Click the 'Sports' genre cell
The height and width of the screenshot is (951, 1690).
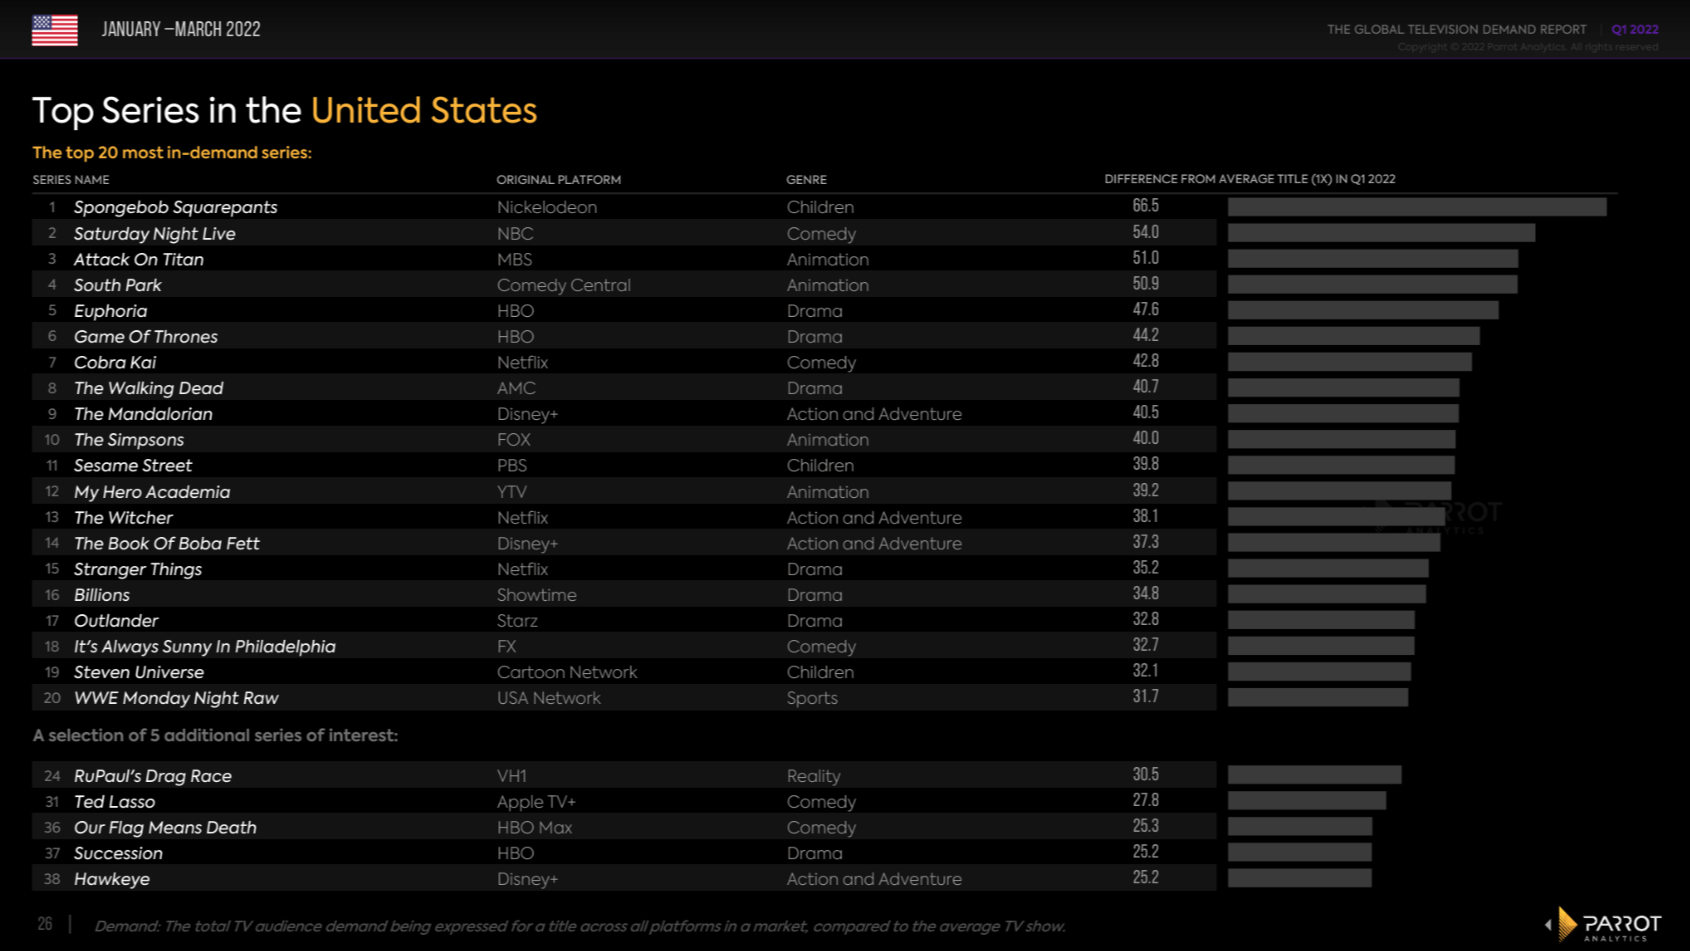point(812,698)
